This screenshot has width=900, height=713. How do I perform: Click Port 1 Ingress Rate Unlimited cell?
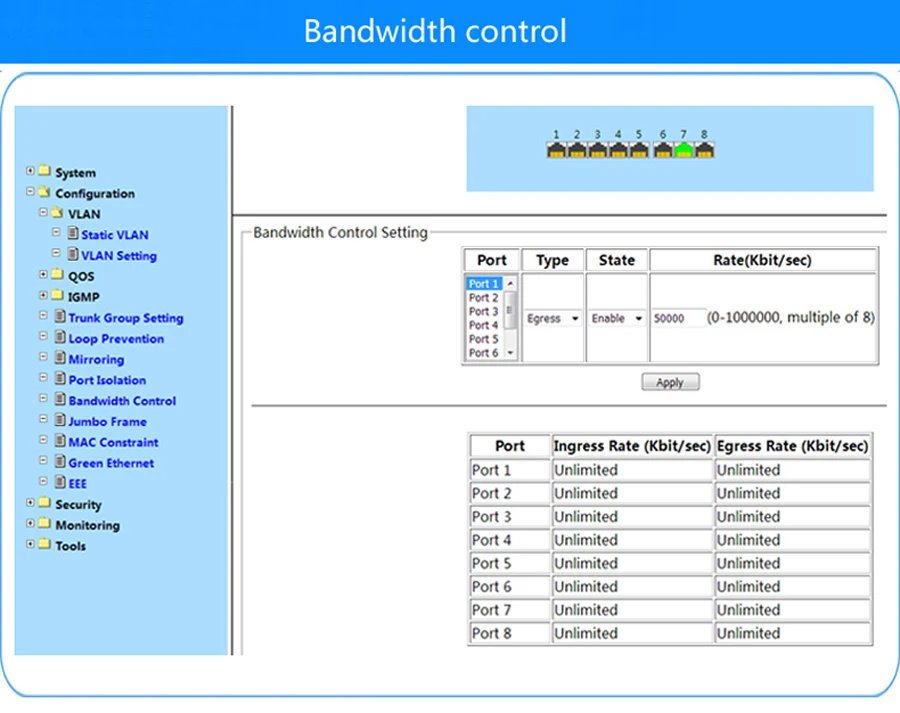point(633,470)
